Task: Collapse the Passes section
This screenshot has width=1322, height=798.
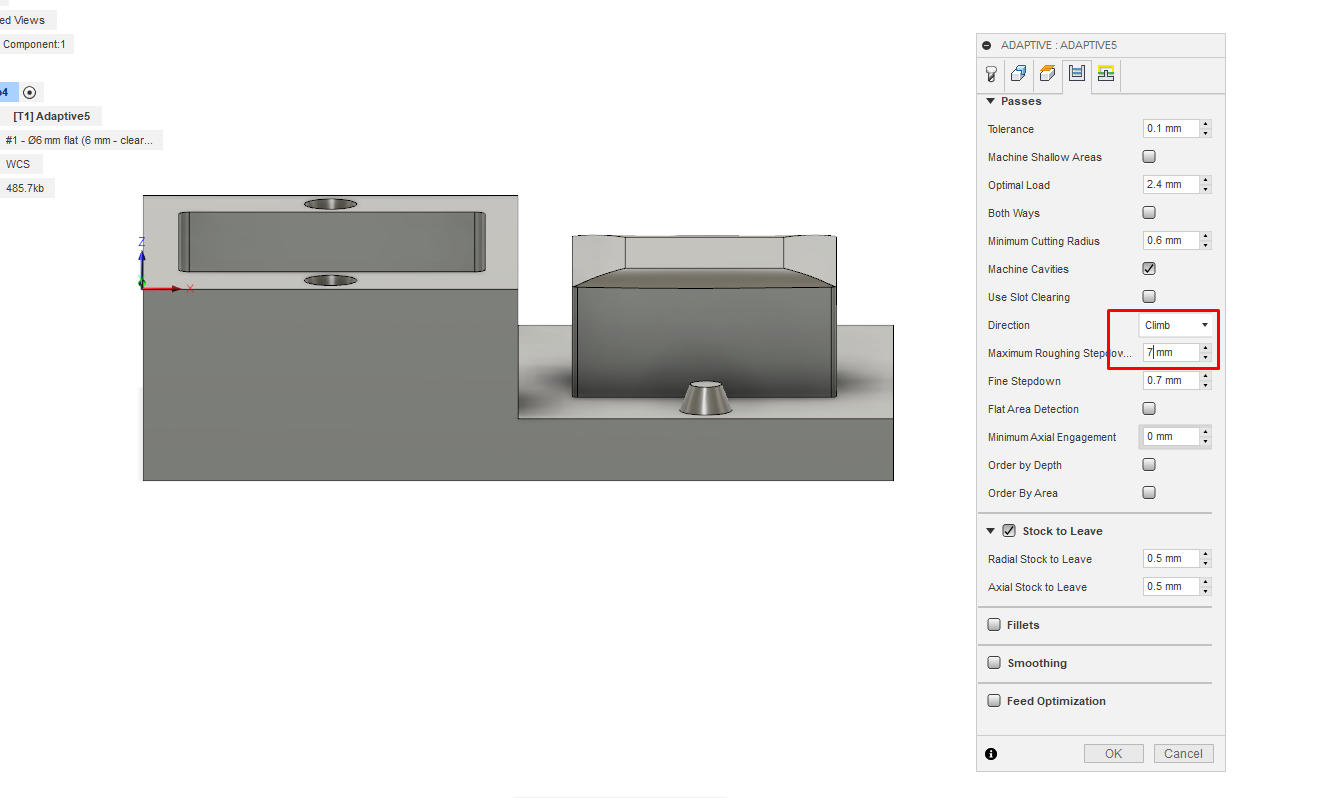Action: [991, 101]
